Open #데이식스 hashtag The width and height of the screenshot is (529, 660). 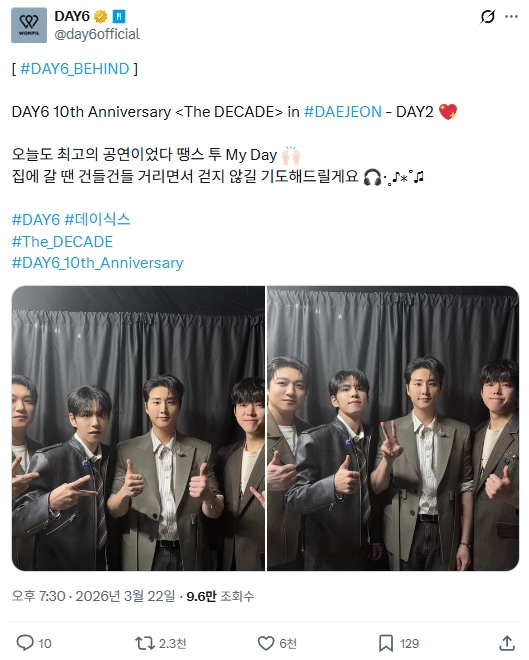coord(97,219)
